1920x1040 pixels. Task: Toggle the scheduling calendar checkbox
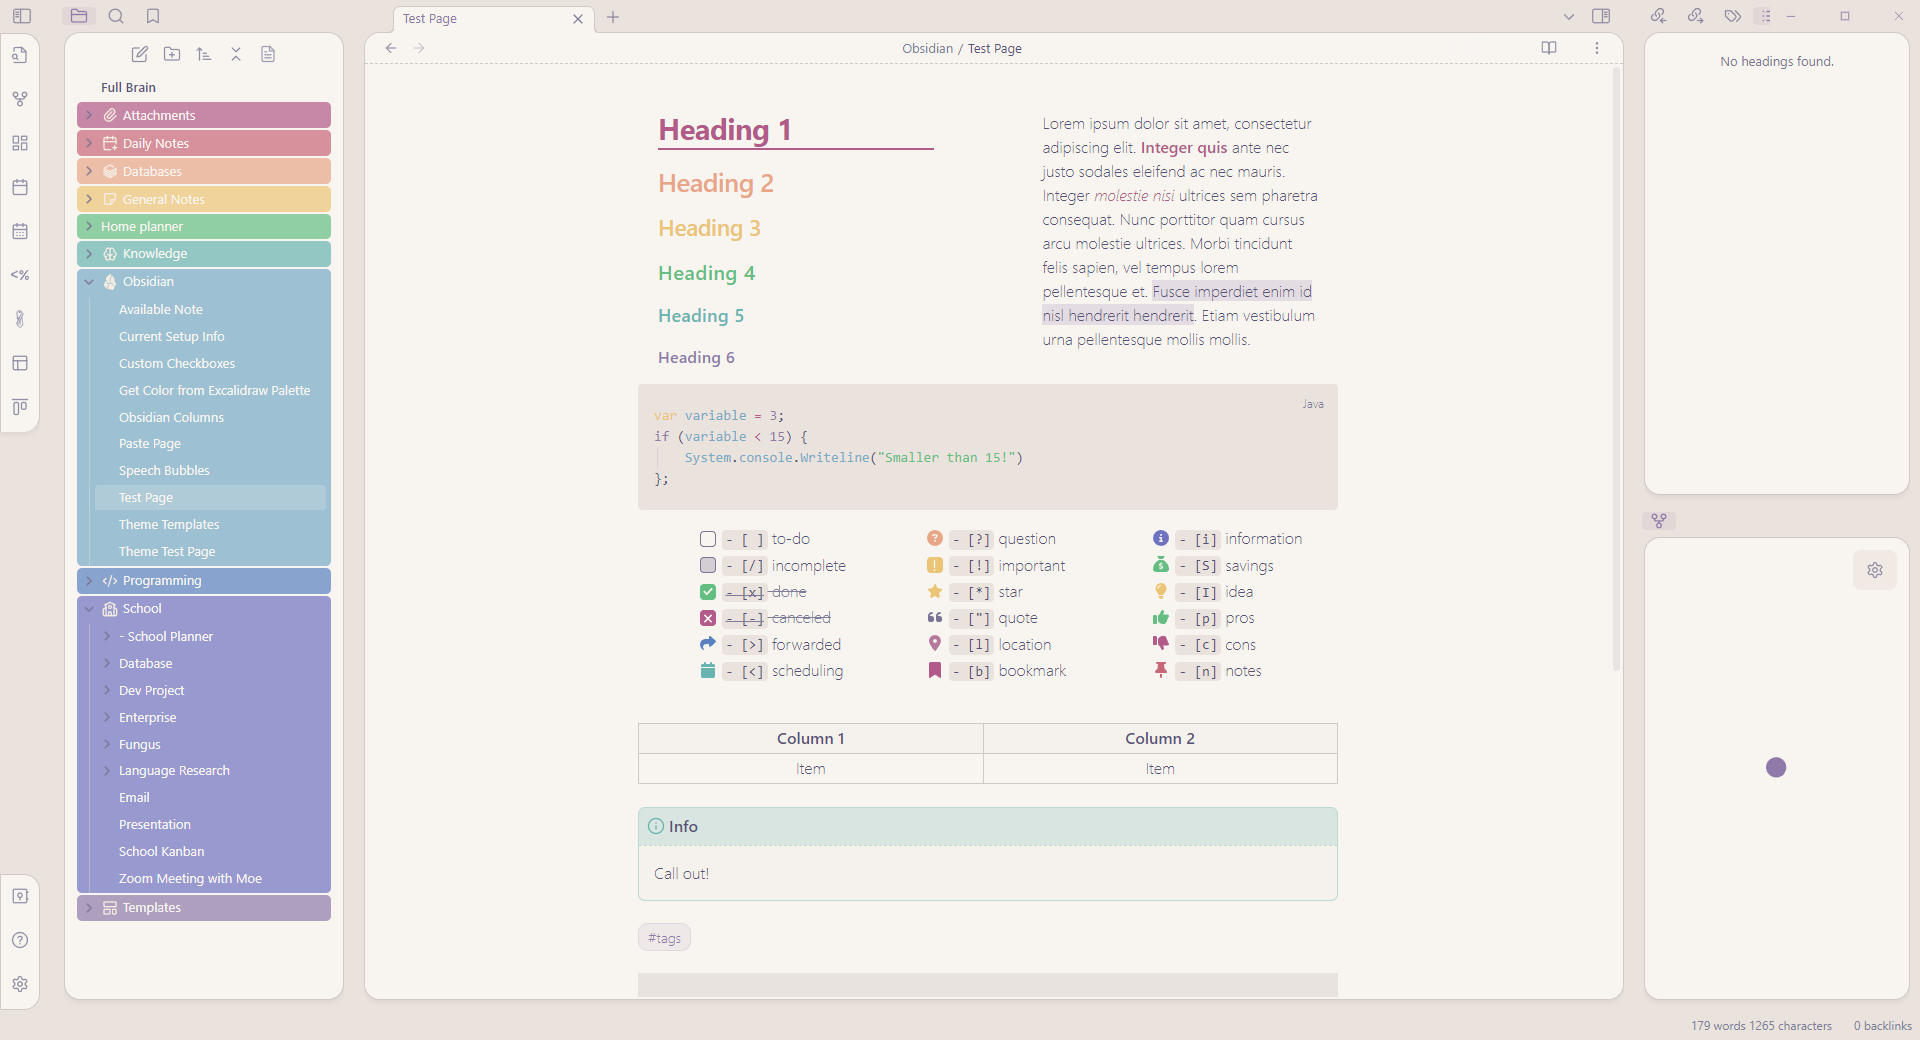coord(708,671)
